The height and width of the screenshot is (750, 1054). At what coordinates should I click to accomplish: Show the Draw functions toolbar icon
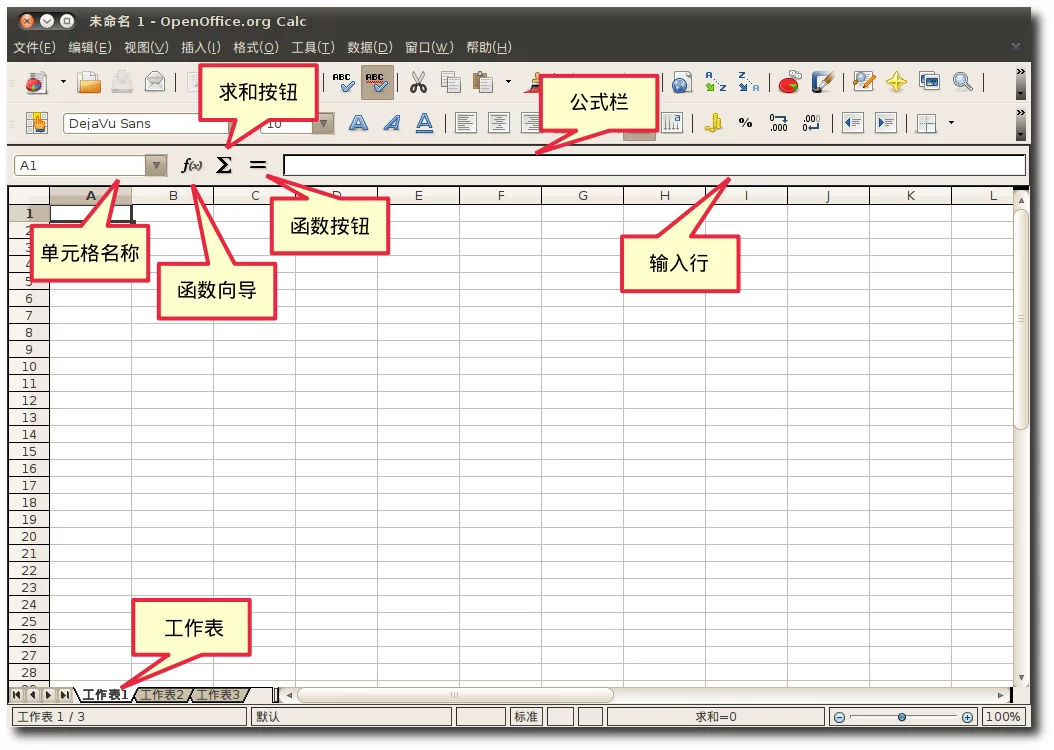[822, 82]
